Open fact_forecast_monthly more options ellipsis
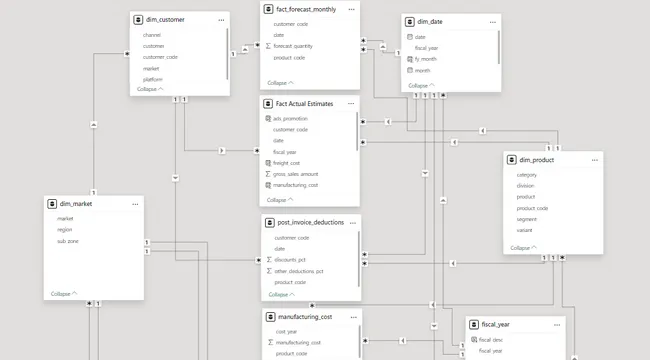The image size is (650, 360). click(352, 10)
